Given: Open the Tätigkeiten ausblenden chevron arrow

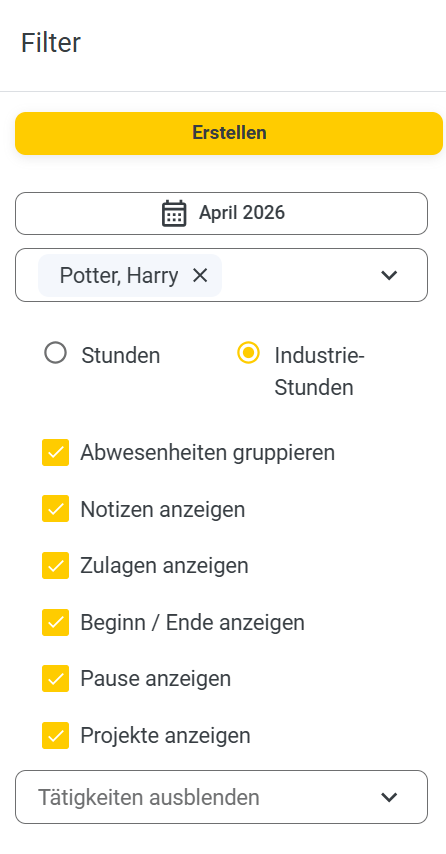Looking at the screenshot, I should [389, 797].
